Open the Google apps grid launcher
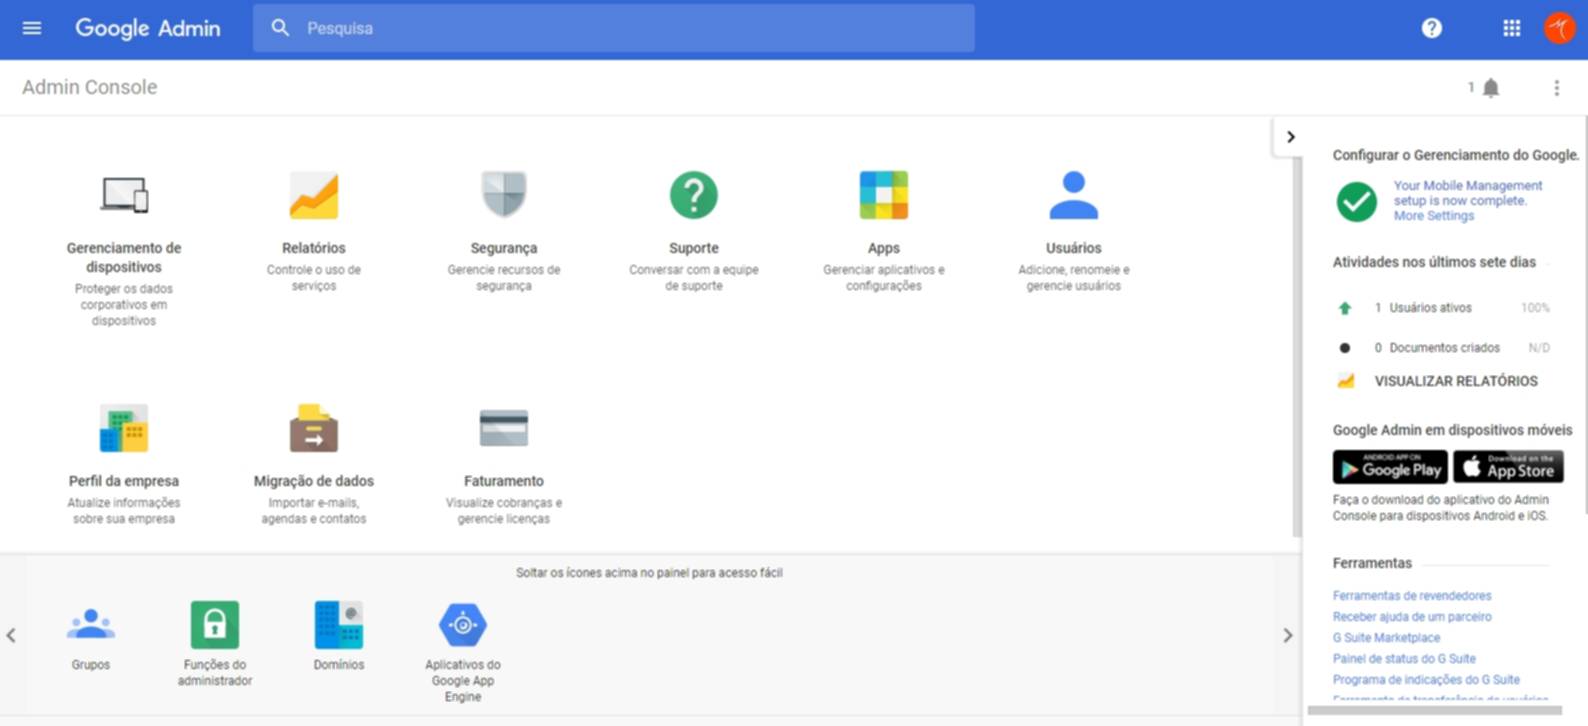Viewport: 1588px width, 726px height. tap(1512, 28)
